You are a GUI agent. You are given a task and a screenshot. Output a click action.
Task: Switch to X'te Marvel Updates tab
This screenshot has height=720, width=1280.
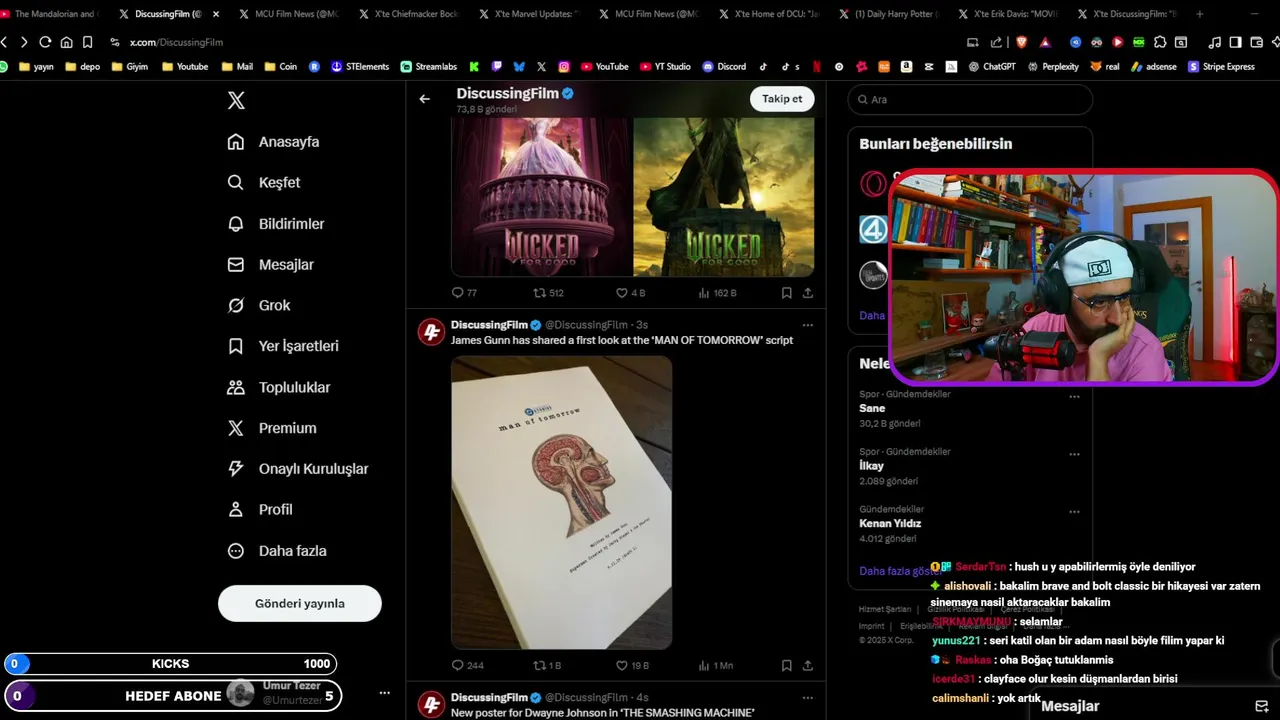pyautogui.click(x=531, y=14)
